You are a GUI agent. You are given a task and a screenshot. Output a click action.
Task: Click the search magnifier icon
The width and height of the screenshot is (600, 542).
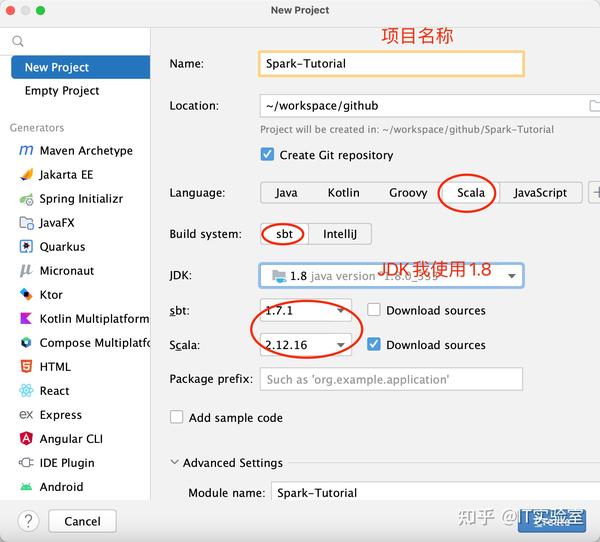[x=18, y=41]
